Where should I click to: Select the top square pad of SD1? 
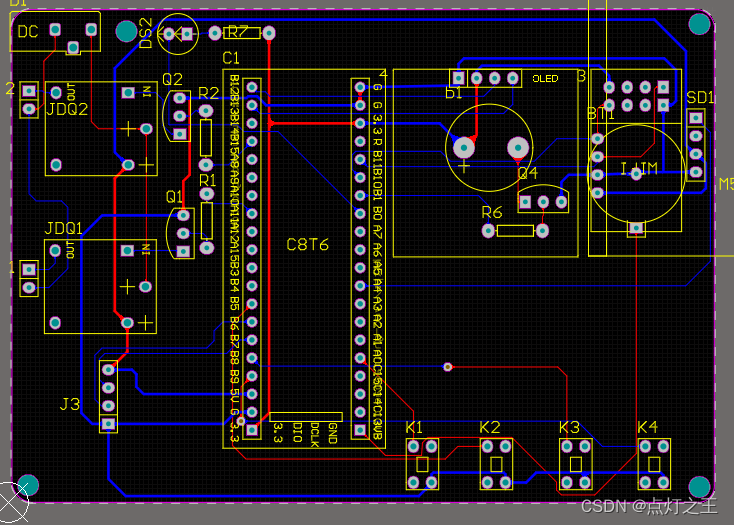pyautogui.click(x=696, y=118)
